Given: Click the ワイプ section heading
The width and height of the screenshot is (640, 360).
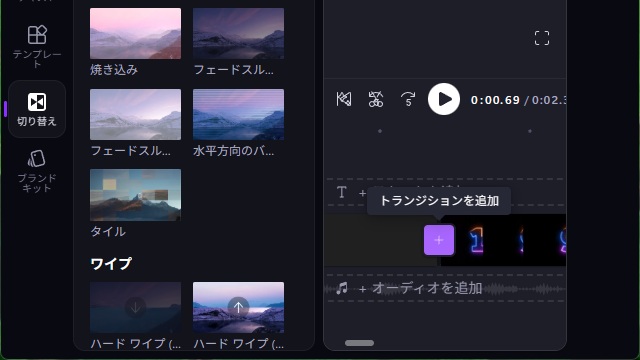Looking at the screenshot, I should point(111,263).
